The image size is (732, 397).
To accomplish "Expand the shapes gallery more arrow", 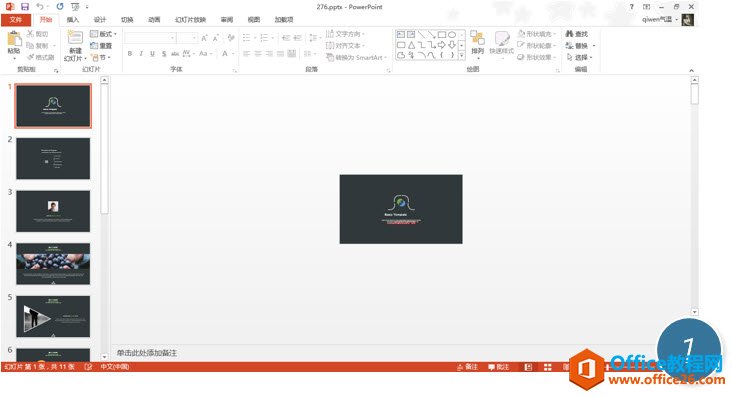I will [462, 56].
